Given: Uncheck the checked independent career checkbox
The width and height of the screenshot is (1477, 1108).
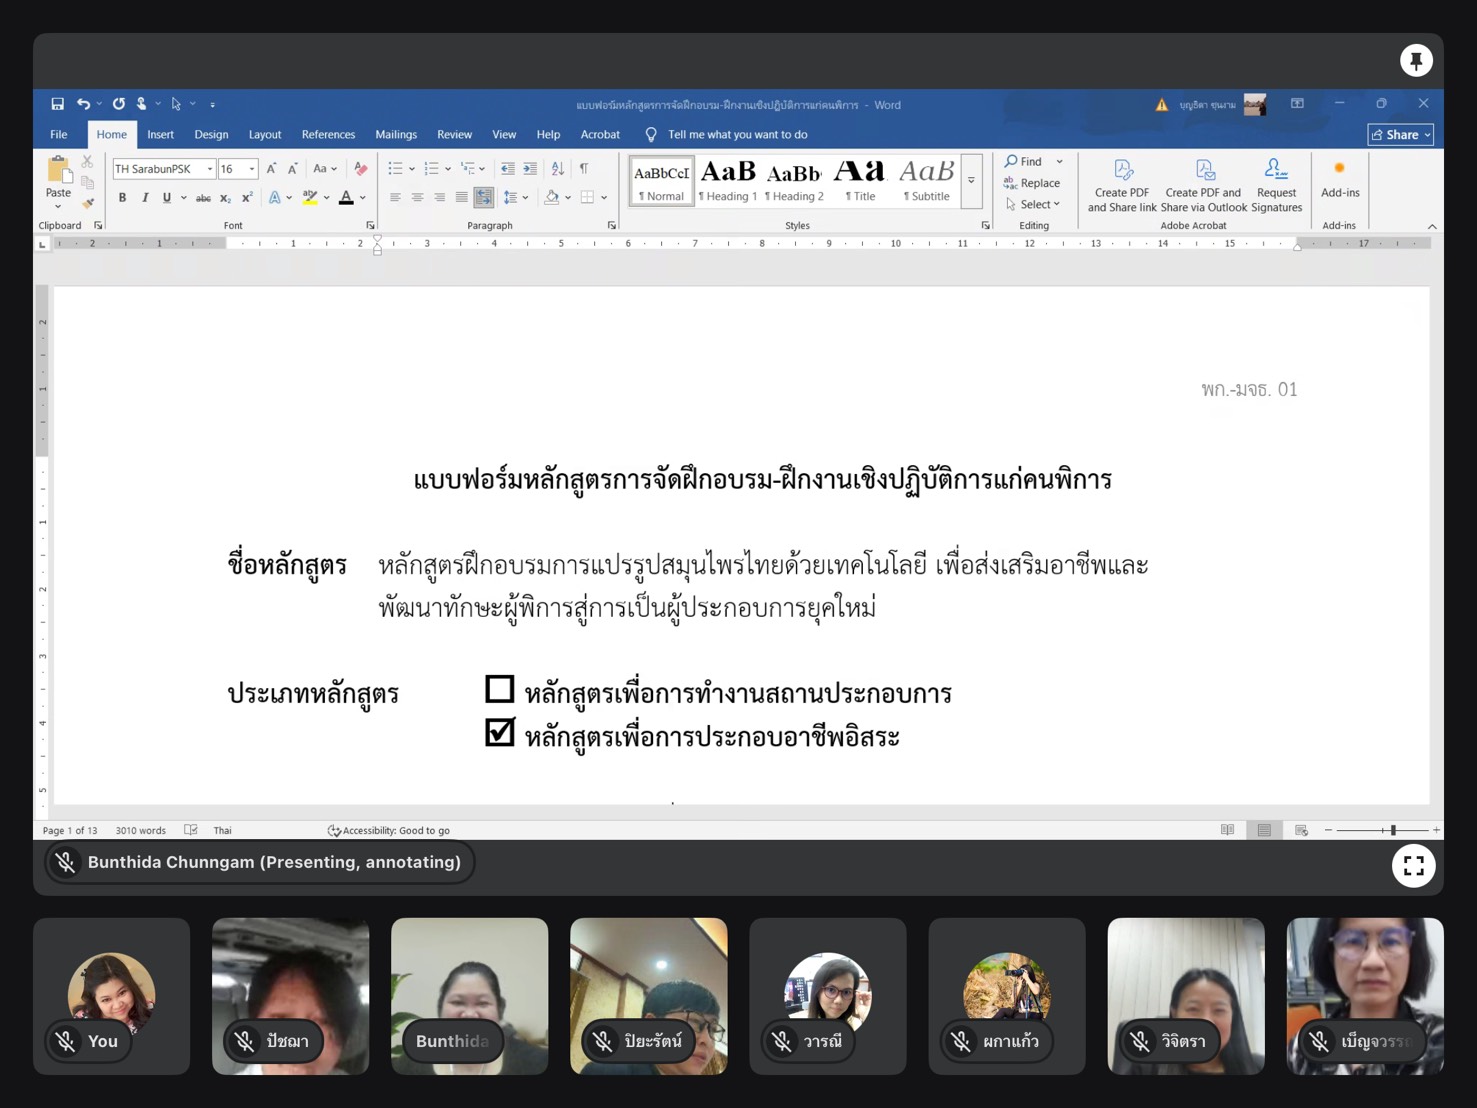Looking at the screenshot, I should point(499,733).
